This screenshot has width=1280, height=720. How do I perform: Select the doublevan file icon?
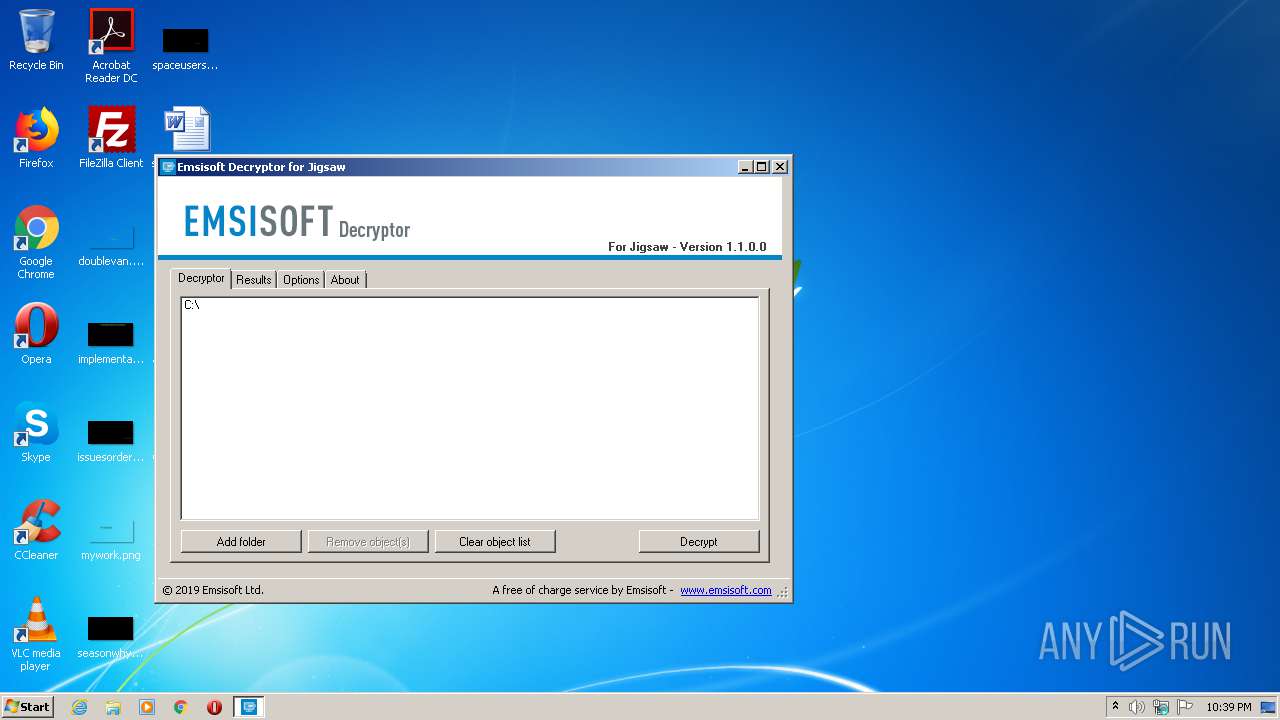[111, 246]
